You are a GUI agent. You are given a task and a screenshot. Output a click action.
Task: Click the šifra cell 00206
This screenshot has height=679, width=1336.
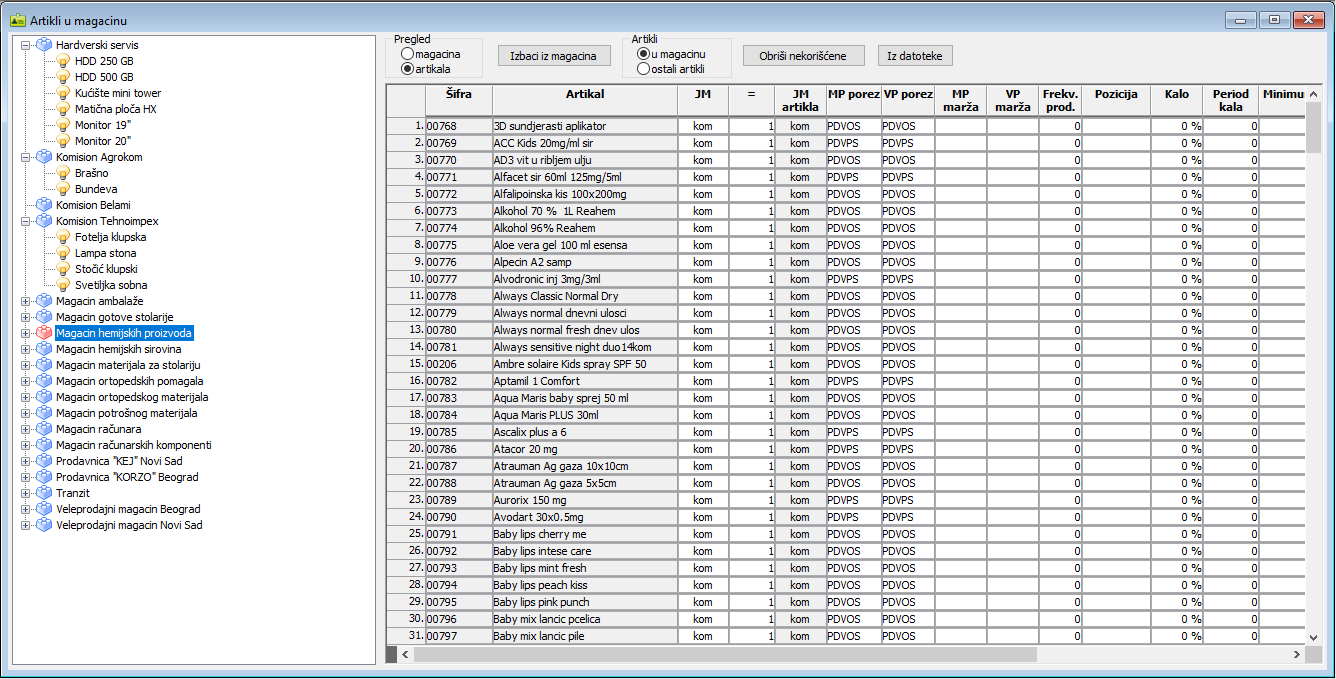459,364
